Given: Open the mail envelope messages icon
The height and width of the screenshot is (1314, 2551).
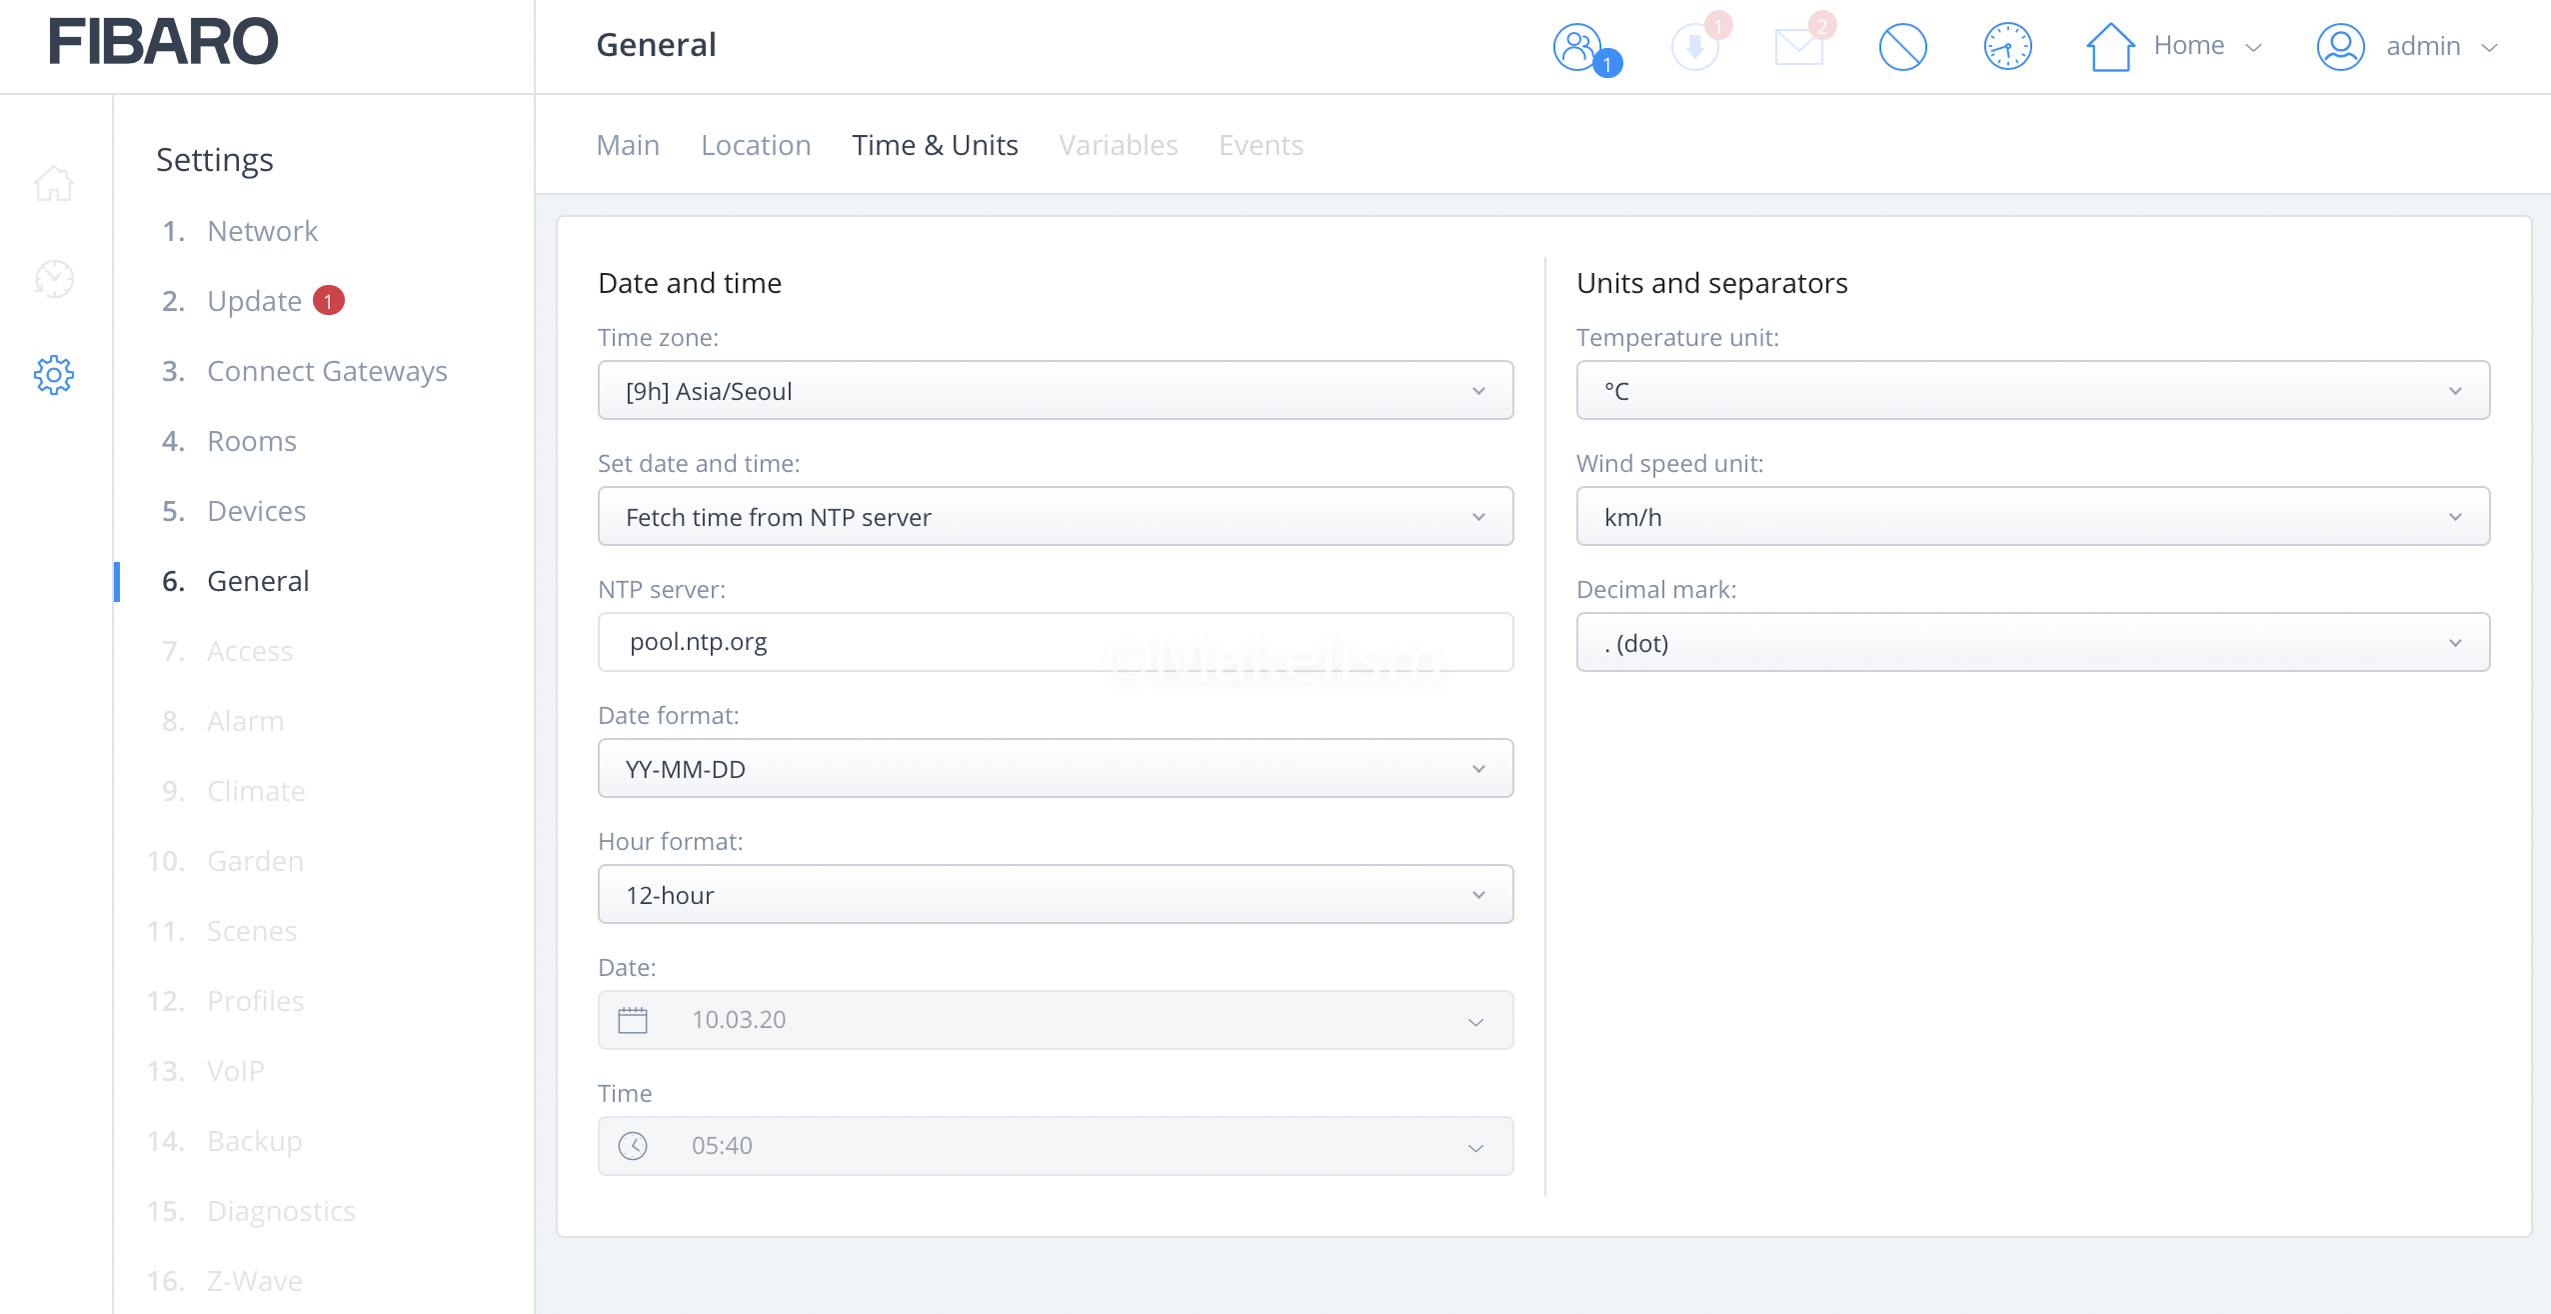Looking at the screenshot, I should (x=1798, y=46).
